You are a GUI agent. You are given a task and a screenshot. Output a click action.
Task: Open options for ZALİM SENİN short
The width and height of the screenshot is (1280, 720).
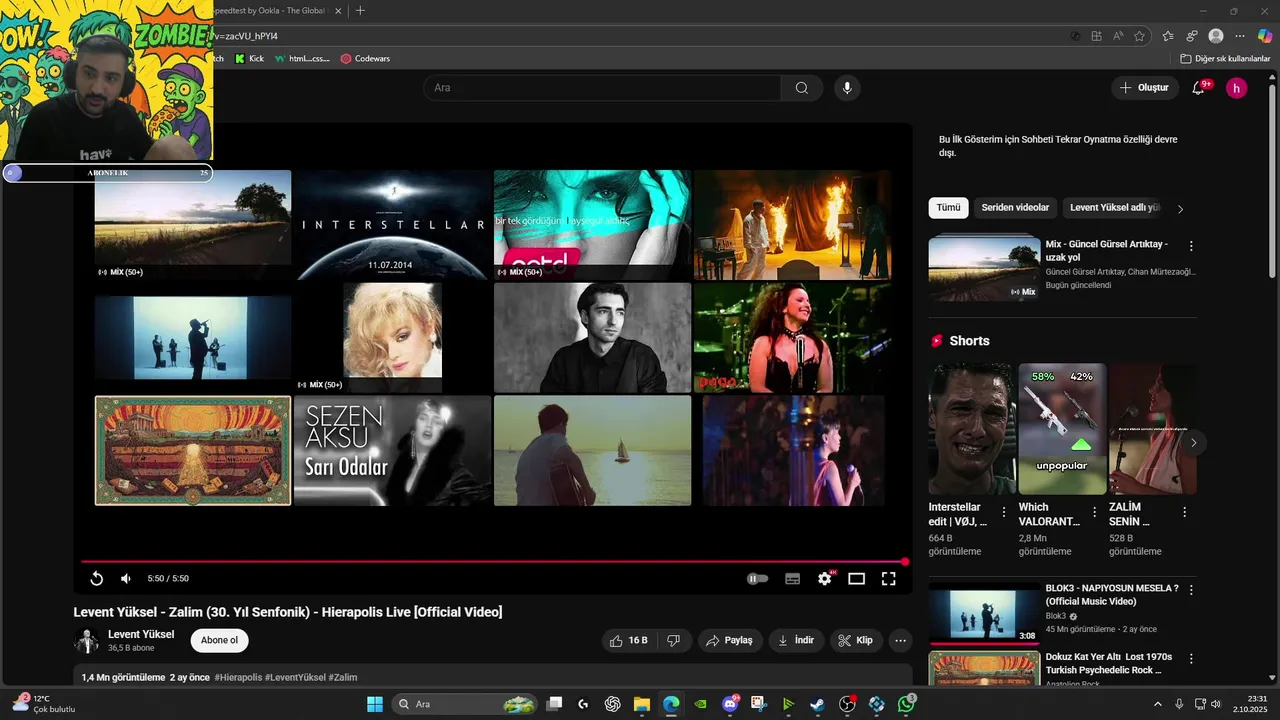(1184, 512)
